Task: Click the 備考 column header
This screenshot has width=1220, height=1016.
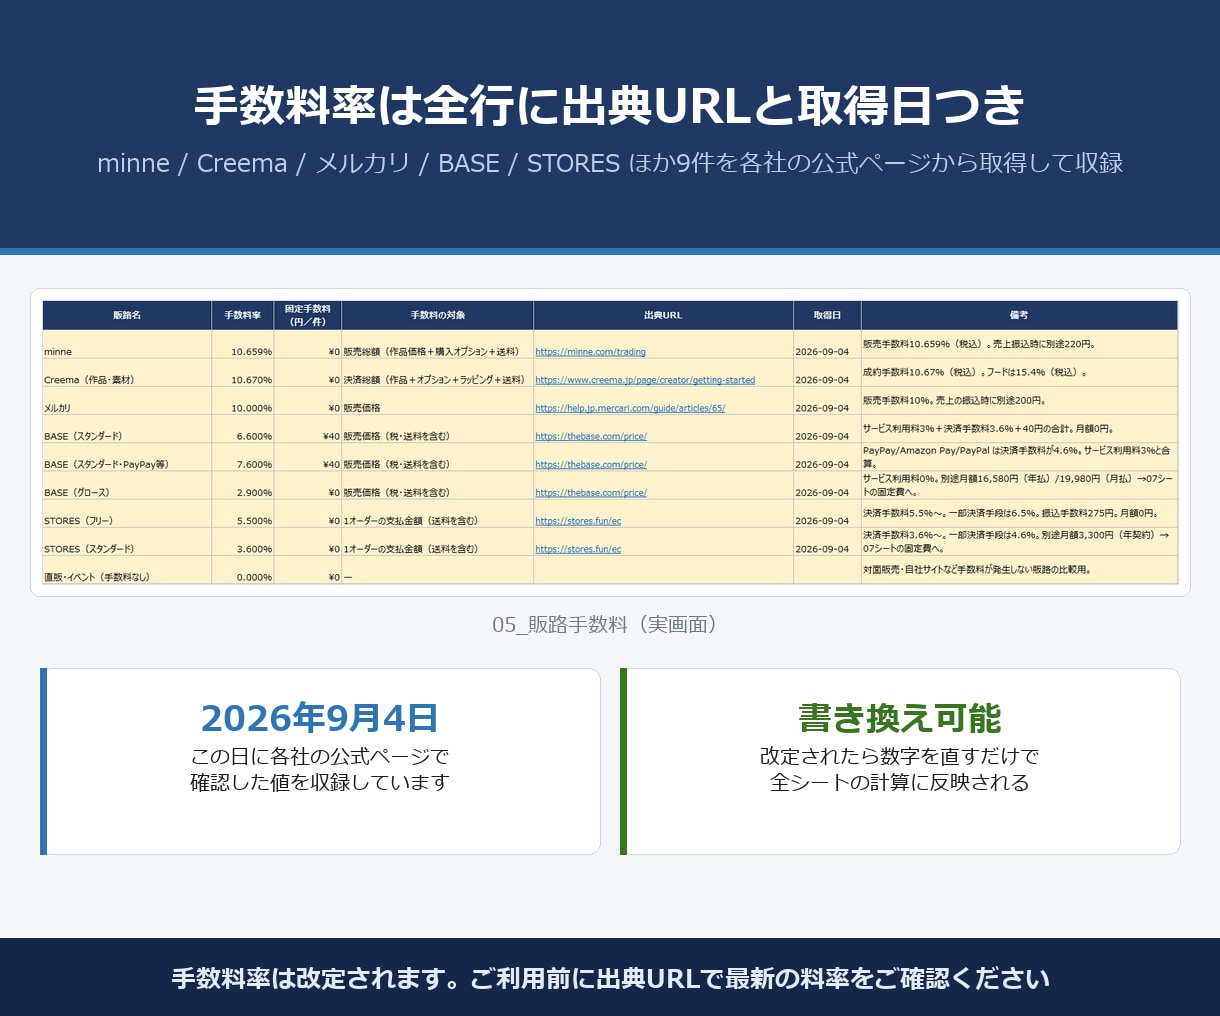Action: tap(1019, 315)
